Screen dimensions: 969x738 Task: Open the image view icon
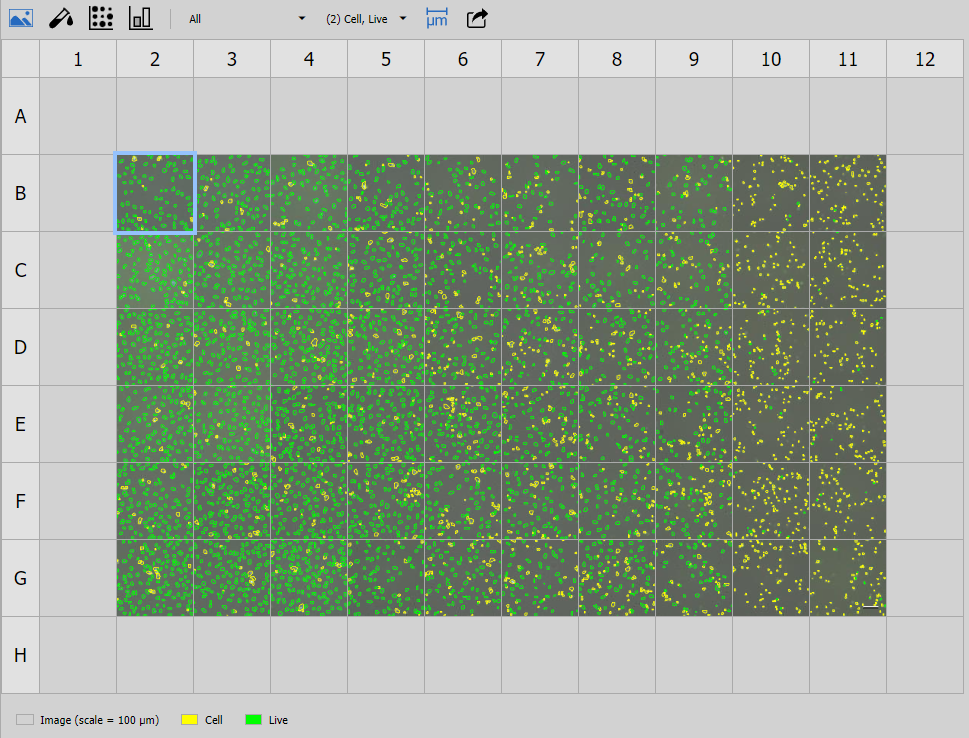pos(21,19)
